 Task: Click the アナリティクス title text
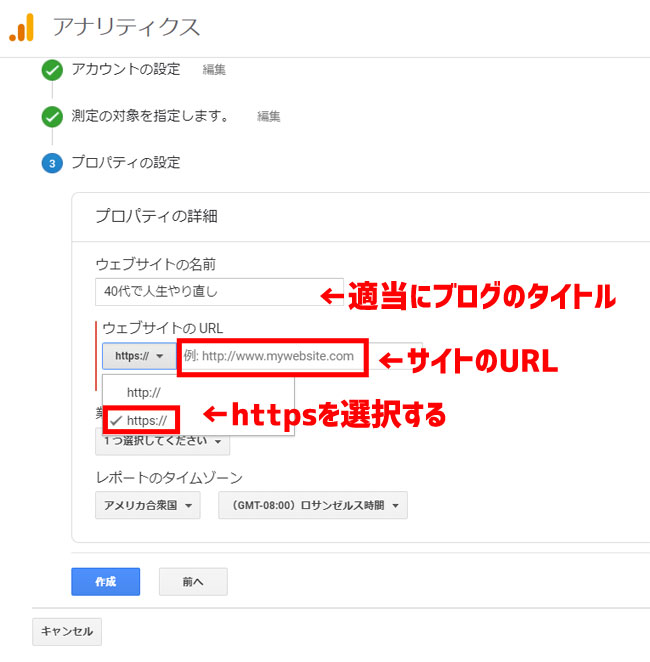point(125,28)
